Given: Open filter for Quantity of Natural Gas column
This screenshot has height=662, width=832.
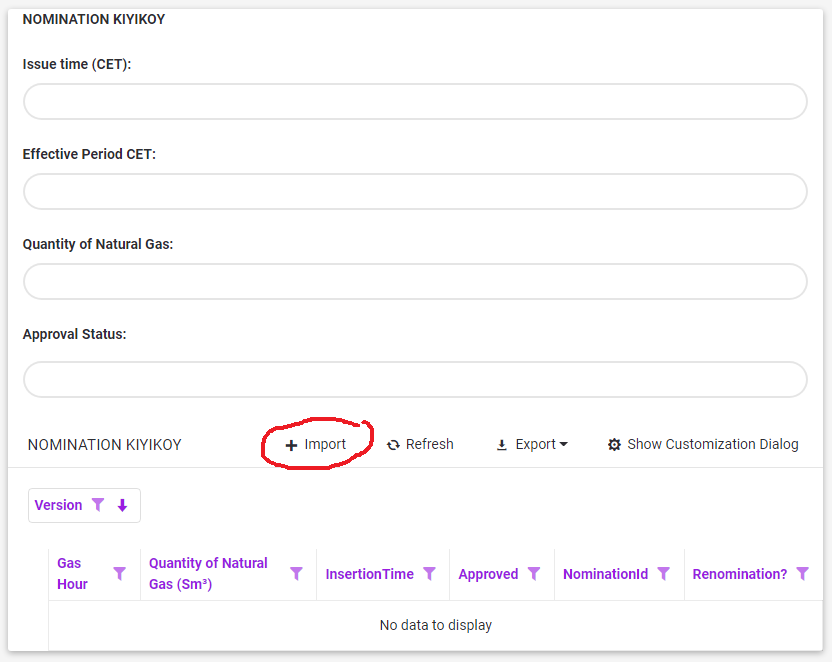Looking at the screenshot, I should pos(296,574).
